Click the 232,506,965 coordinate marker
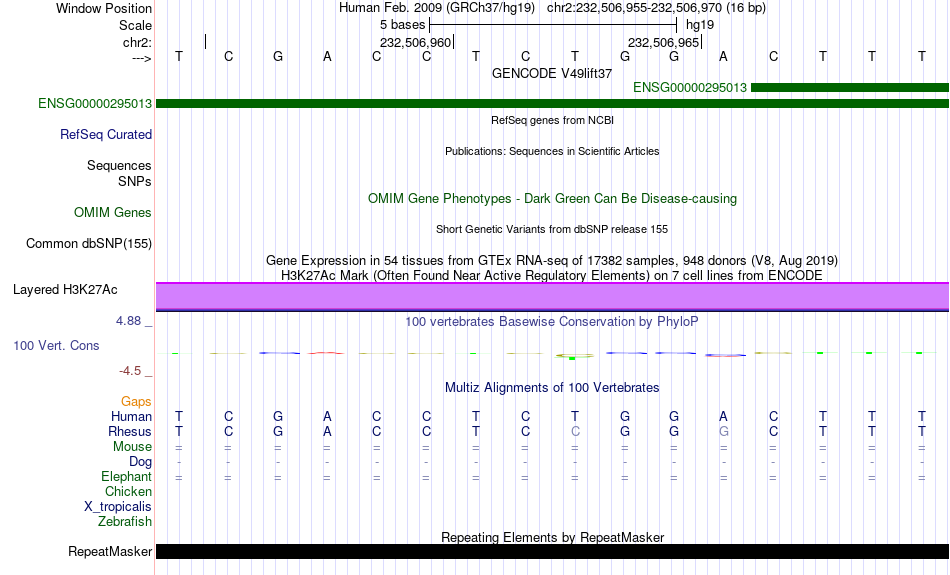Image resolution: width=950 pixels, height=575 pixels. (x=663, y=42)
